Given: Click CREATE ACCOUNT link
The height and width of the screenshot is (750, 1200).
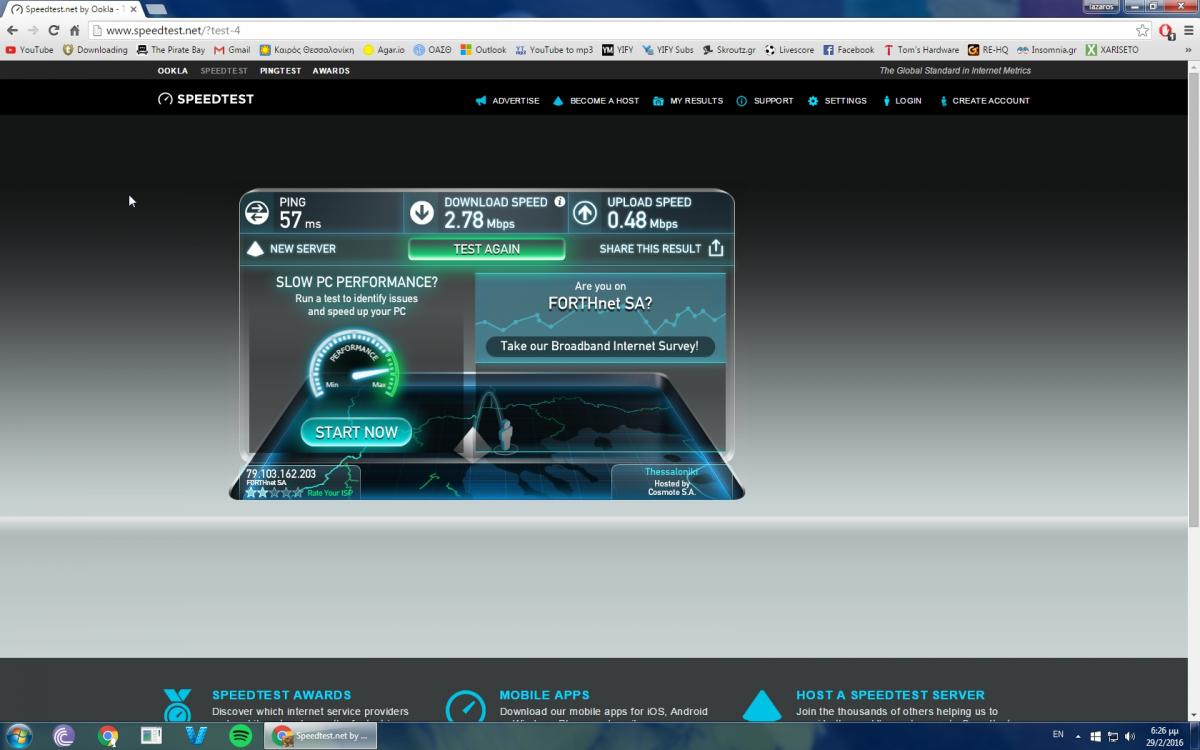Looking at the screenshot, I should [x=983, y=101].
